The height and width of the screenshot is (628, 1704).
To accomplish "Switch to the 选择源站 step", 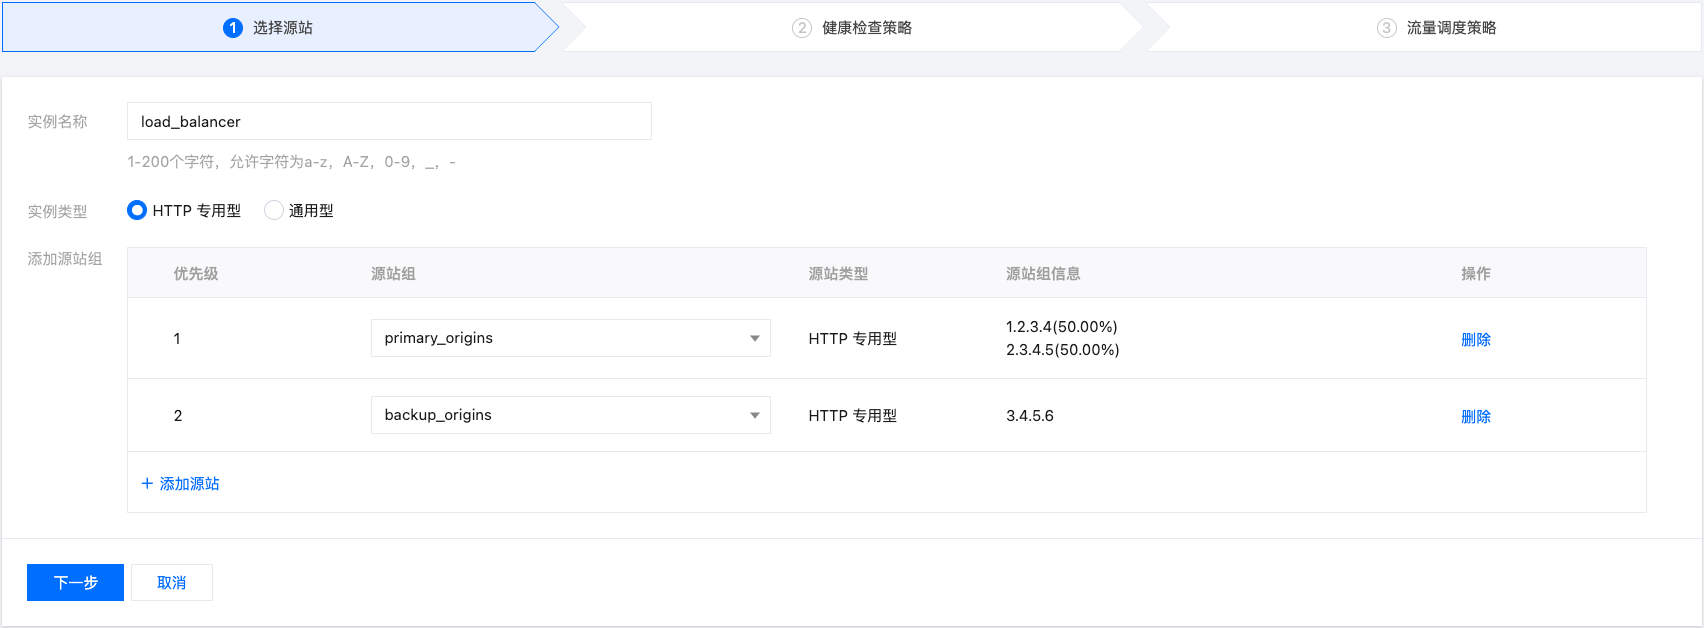I will tap(282, 28).
